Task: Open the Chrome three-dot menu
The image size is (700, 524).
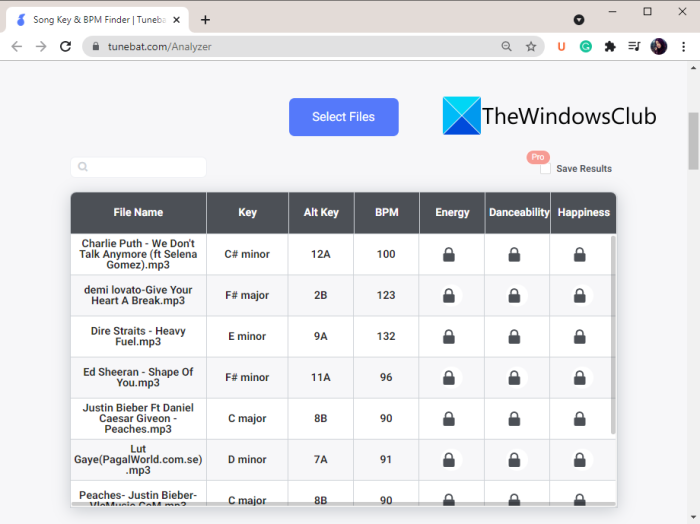Action: [x=683, y=46]
